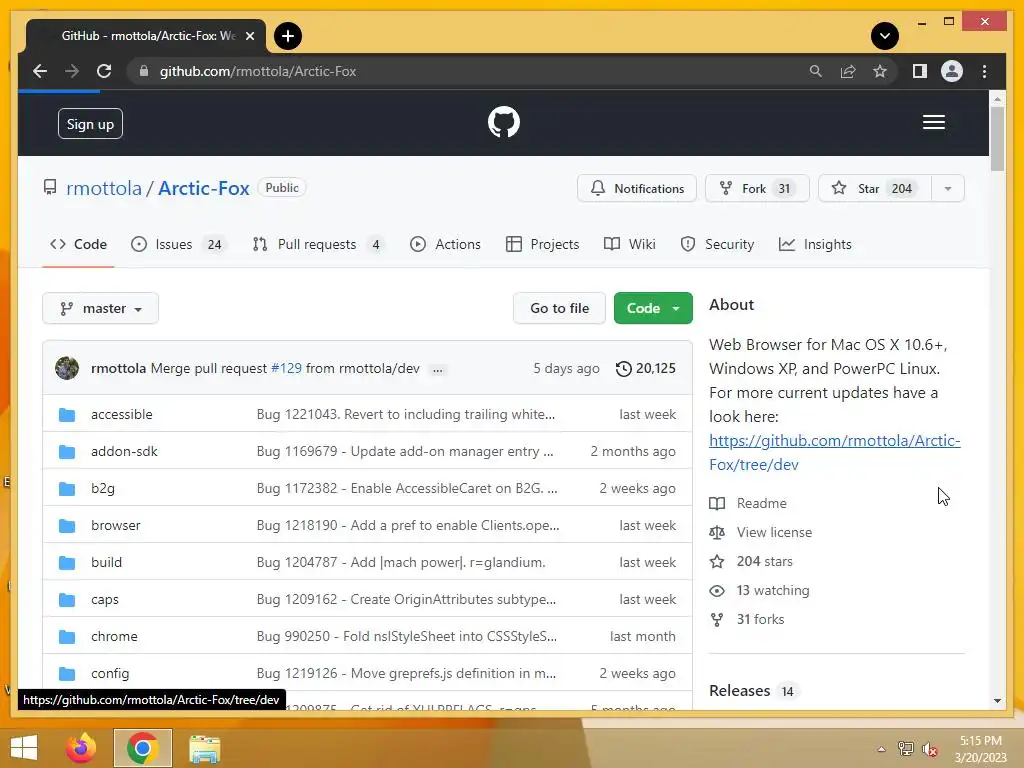Screen dimensions: 1024x768
Task: Close the GitHub Arctic-Fox tab
Action: pyautogui.click(x=249, y=36)
